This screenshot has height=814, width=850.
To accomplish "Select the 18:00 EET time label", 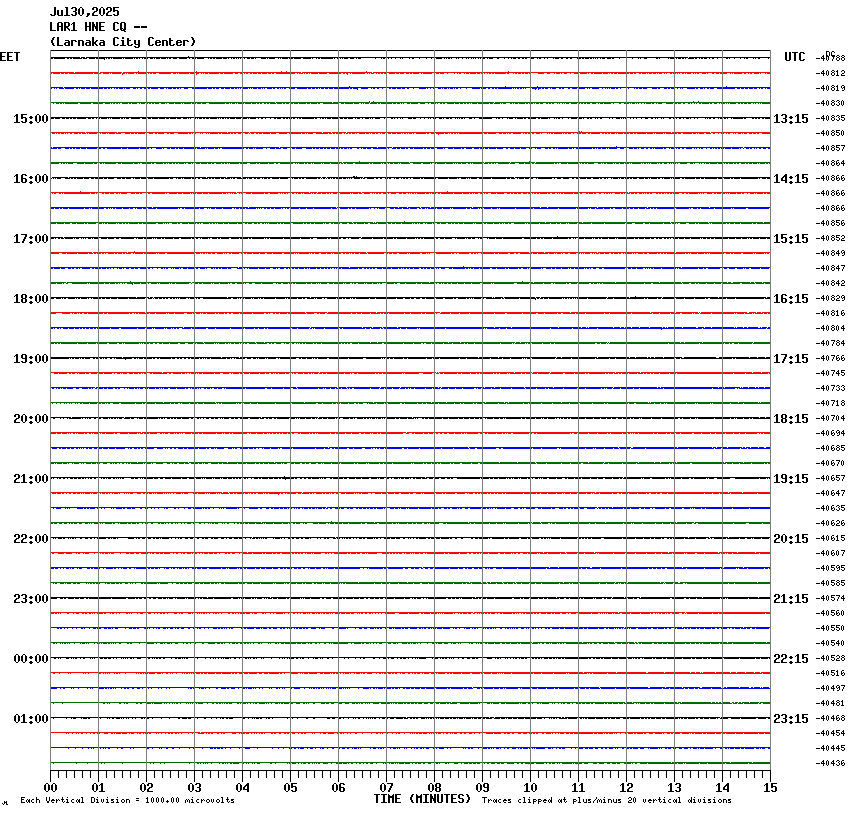I will click(31, 299).
